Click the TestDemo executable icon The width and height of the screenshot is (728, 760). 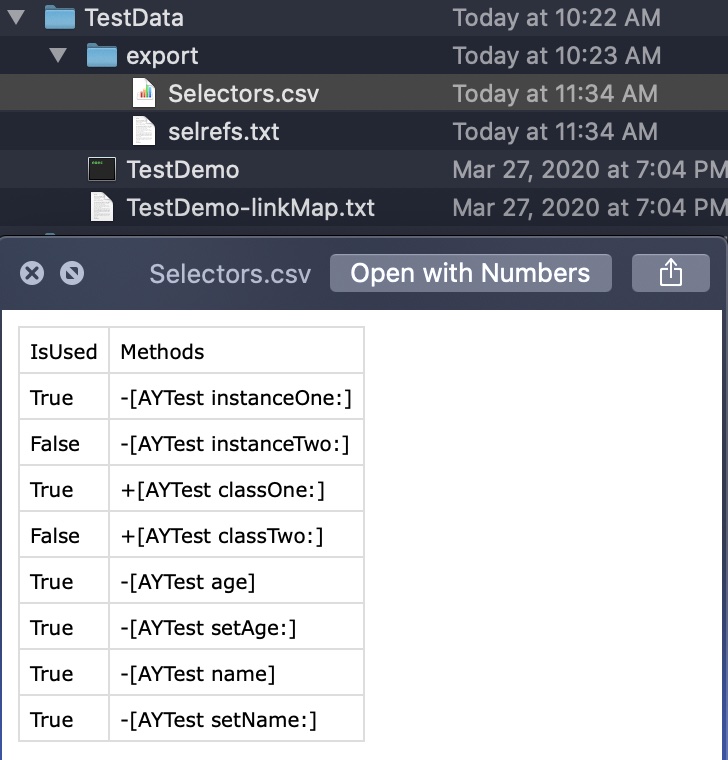tap(102, 169)
